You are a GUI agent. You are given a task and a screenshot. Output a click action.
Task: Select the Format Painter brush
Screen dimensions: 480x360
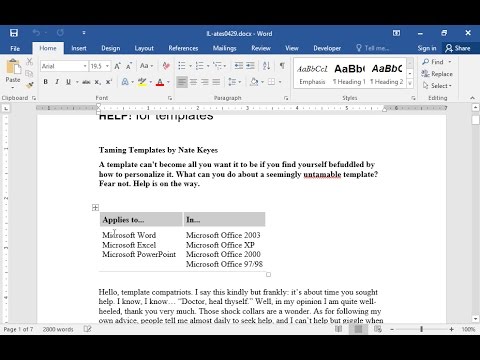point(29,85)
